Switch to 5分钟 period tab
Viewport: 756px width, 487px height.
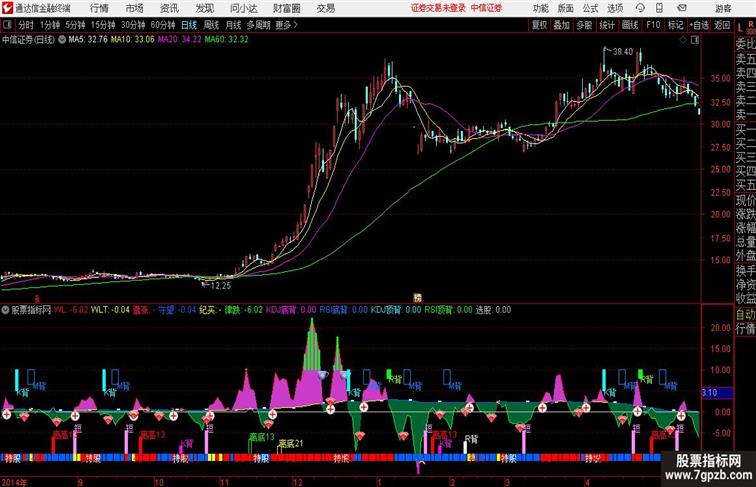point(75,25)
